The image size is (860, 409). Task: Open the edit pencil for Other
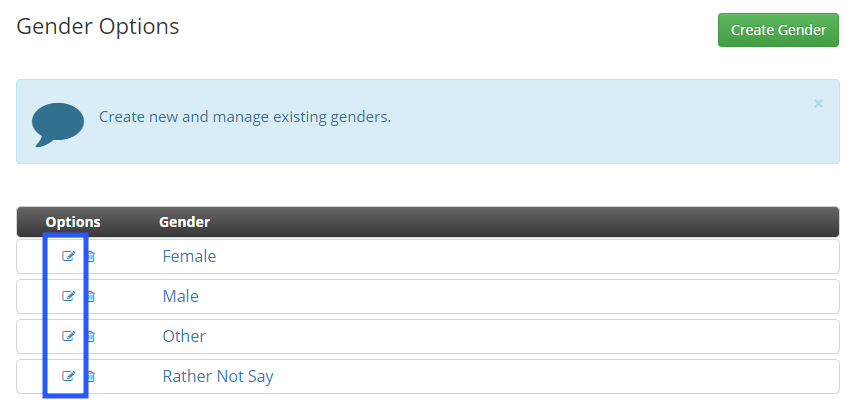68,336
